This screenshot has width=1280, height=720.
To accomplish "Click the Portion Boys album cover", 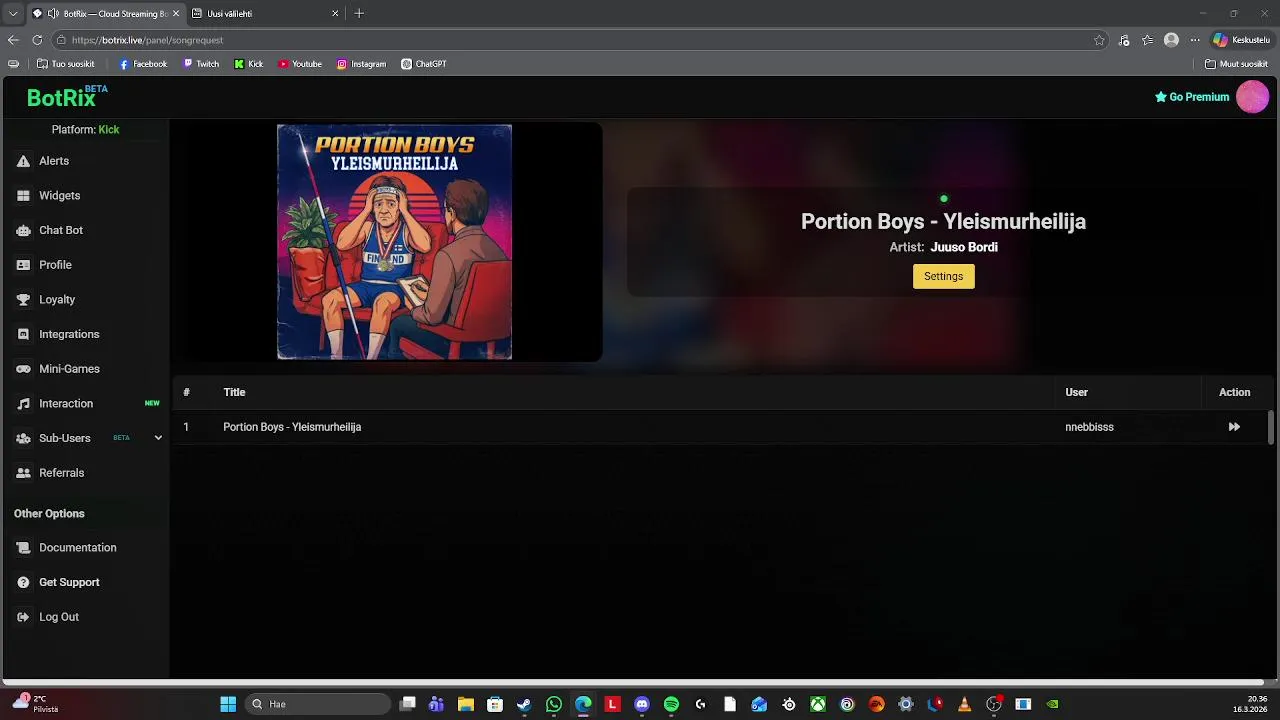I will 394,241.
